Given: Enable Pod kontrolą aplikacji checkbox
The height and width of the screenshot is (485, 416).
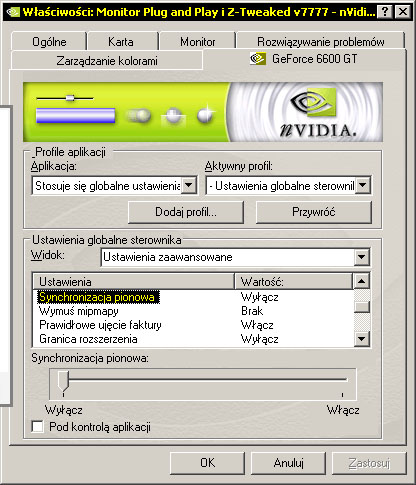Looking at the screenshot, I should (x=37, y=427).
